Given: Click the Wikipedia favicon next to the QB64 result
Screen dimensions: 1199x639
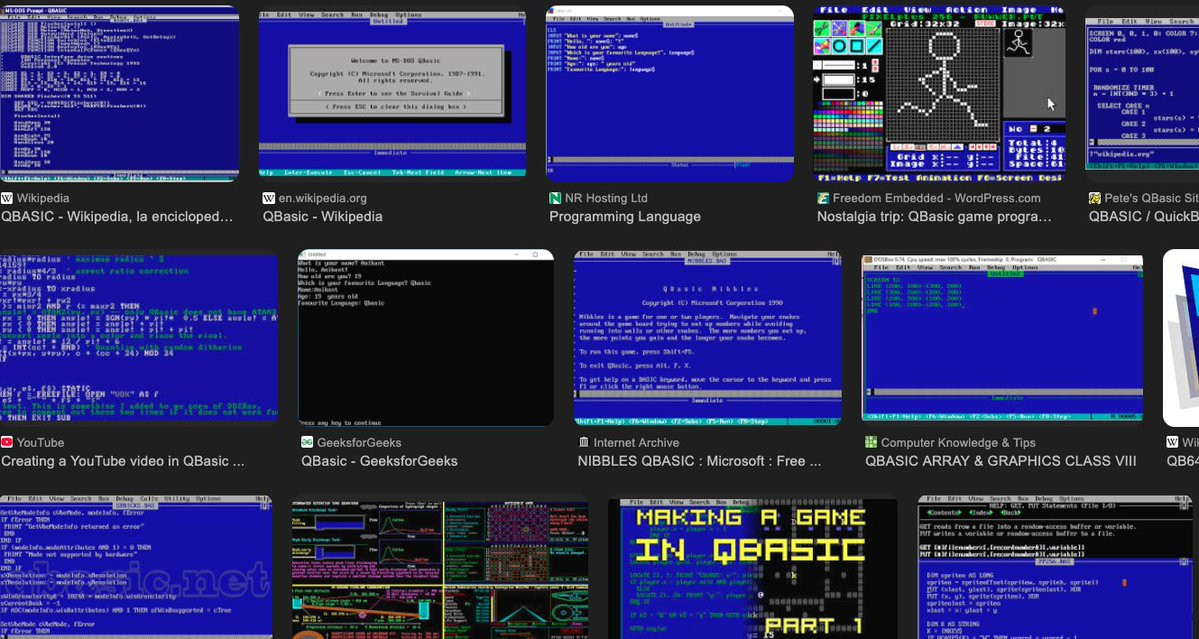Looking at the screenshot, I should point(1172,443).
